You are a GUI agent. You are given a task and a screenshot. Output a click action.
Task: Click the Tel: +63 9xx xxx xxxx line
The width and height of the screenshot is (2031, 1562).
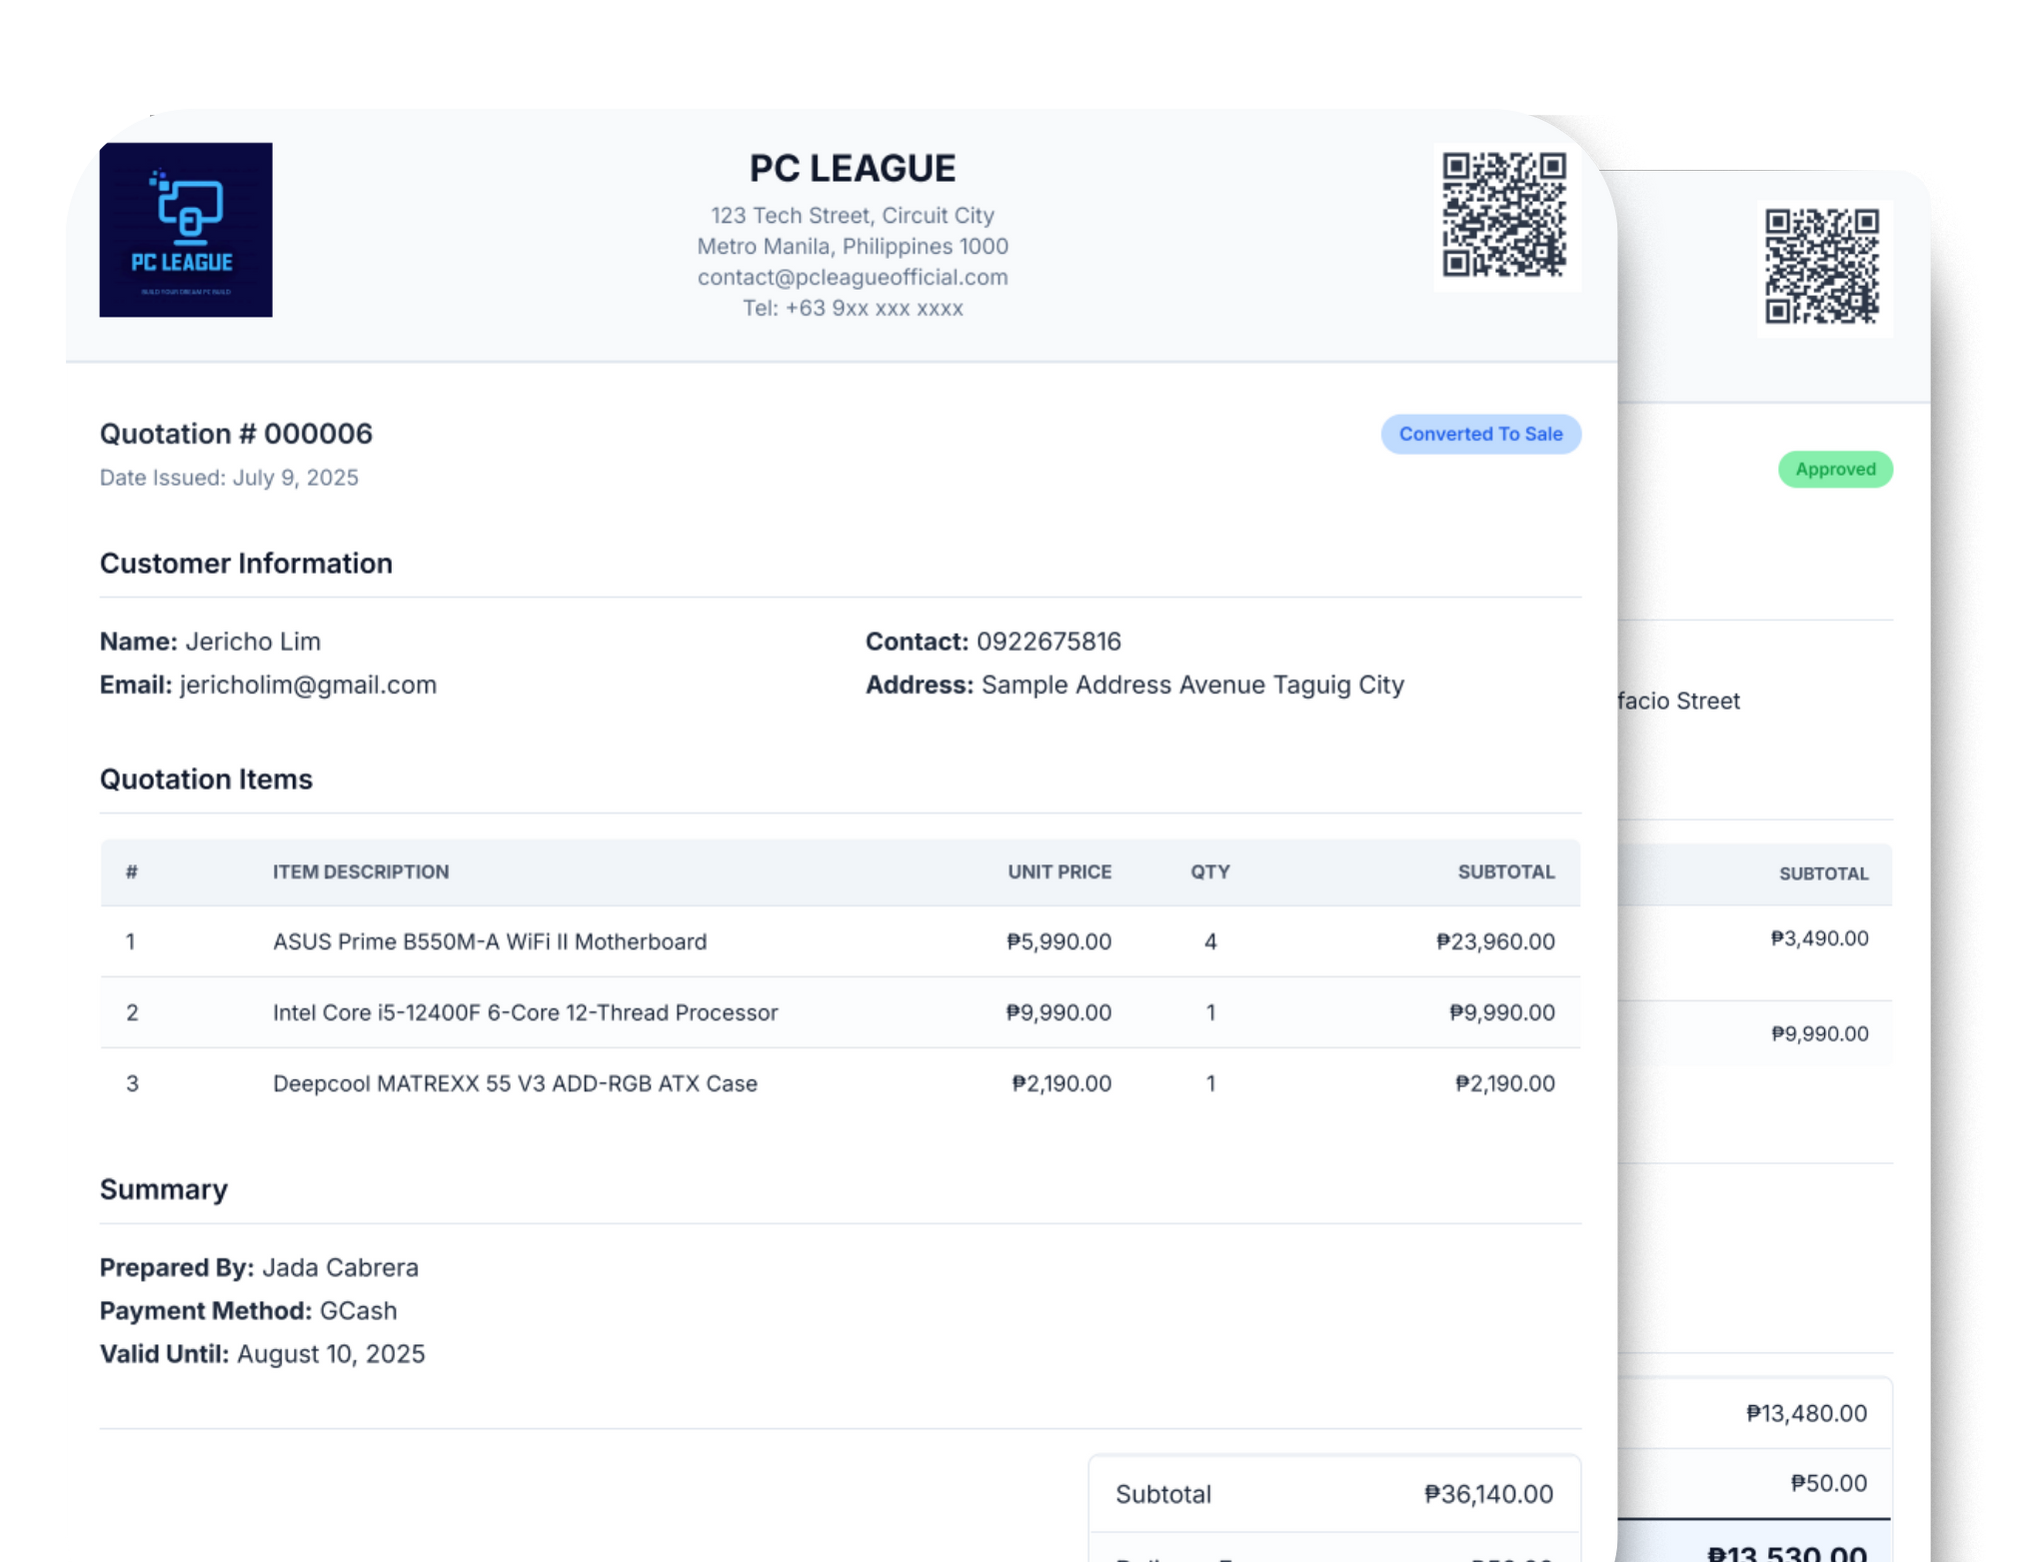pos(853,308)
